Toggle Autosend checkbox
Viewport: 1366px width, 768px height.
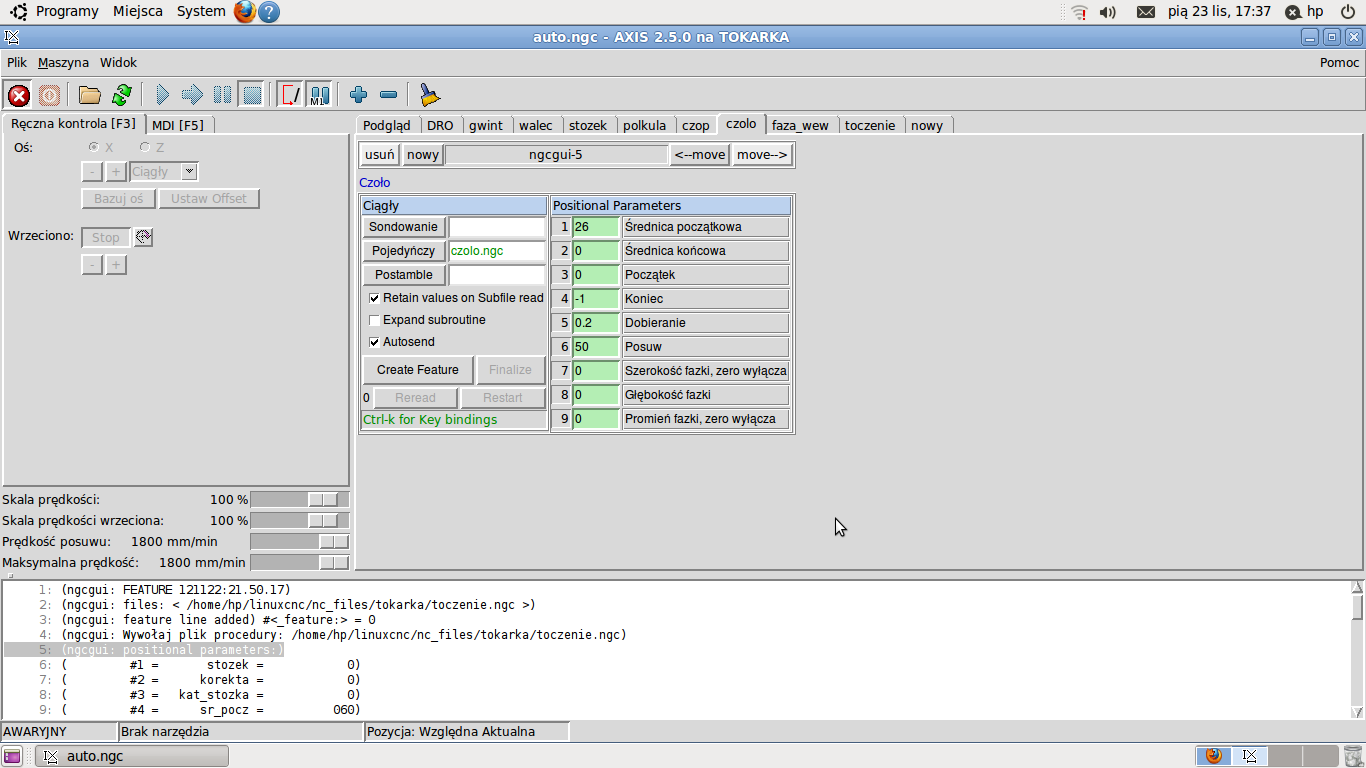(375, 342)
